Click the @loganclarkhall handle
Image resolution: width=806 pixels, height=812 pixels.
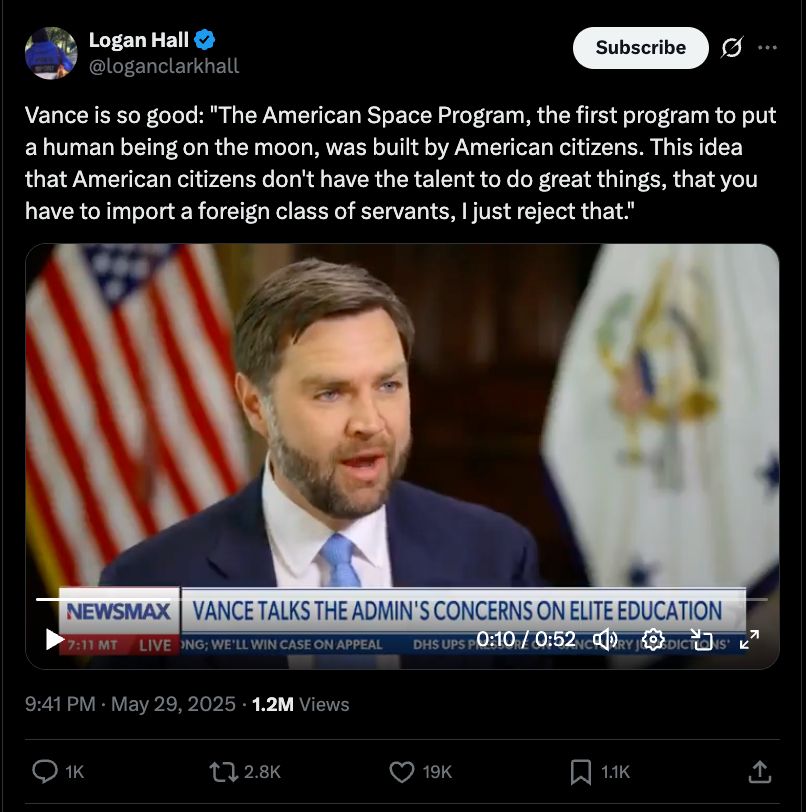164,67
